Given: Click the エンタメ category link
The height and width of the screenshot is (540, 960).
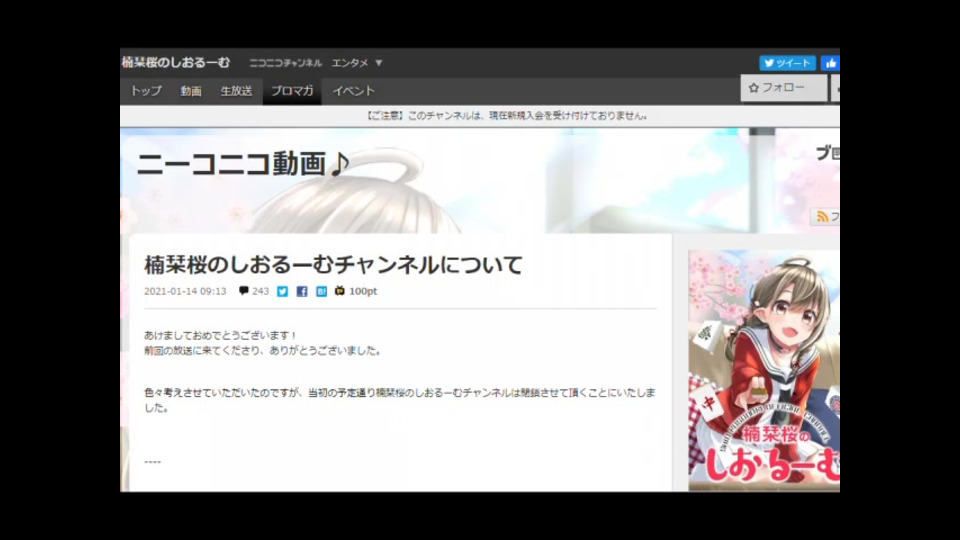Looking at the screenshot, I should pyautogui.click(x=350, y=63).
